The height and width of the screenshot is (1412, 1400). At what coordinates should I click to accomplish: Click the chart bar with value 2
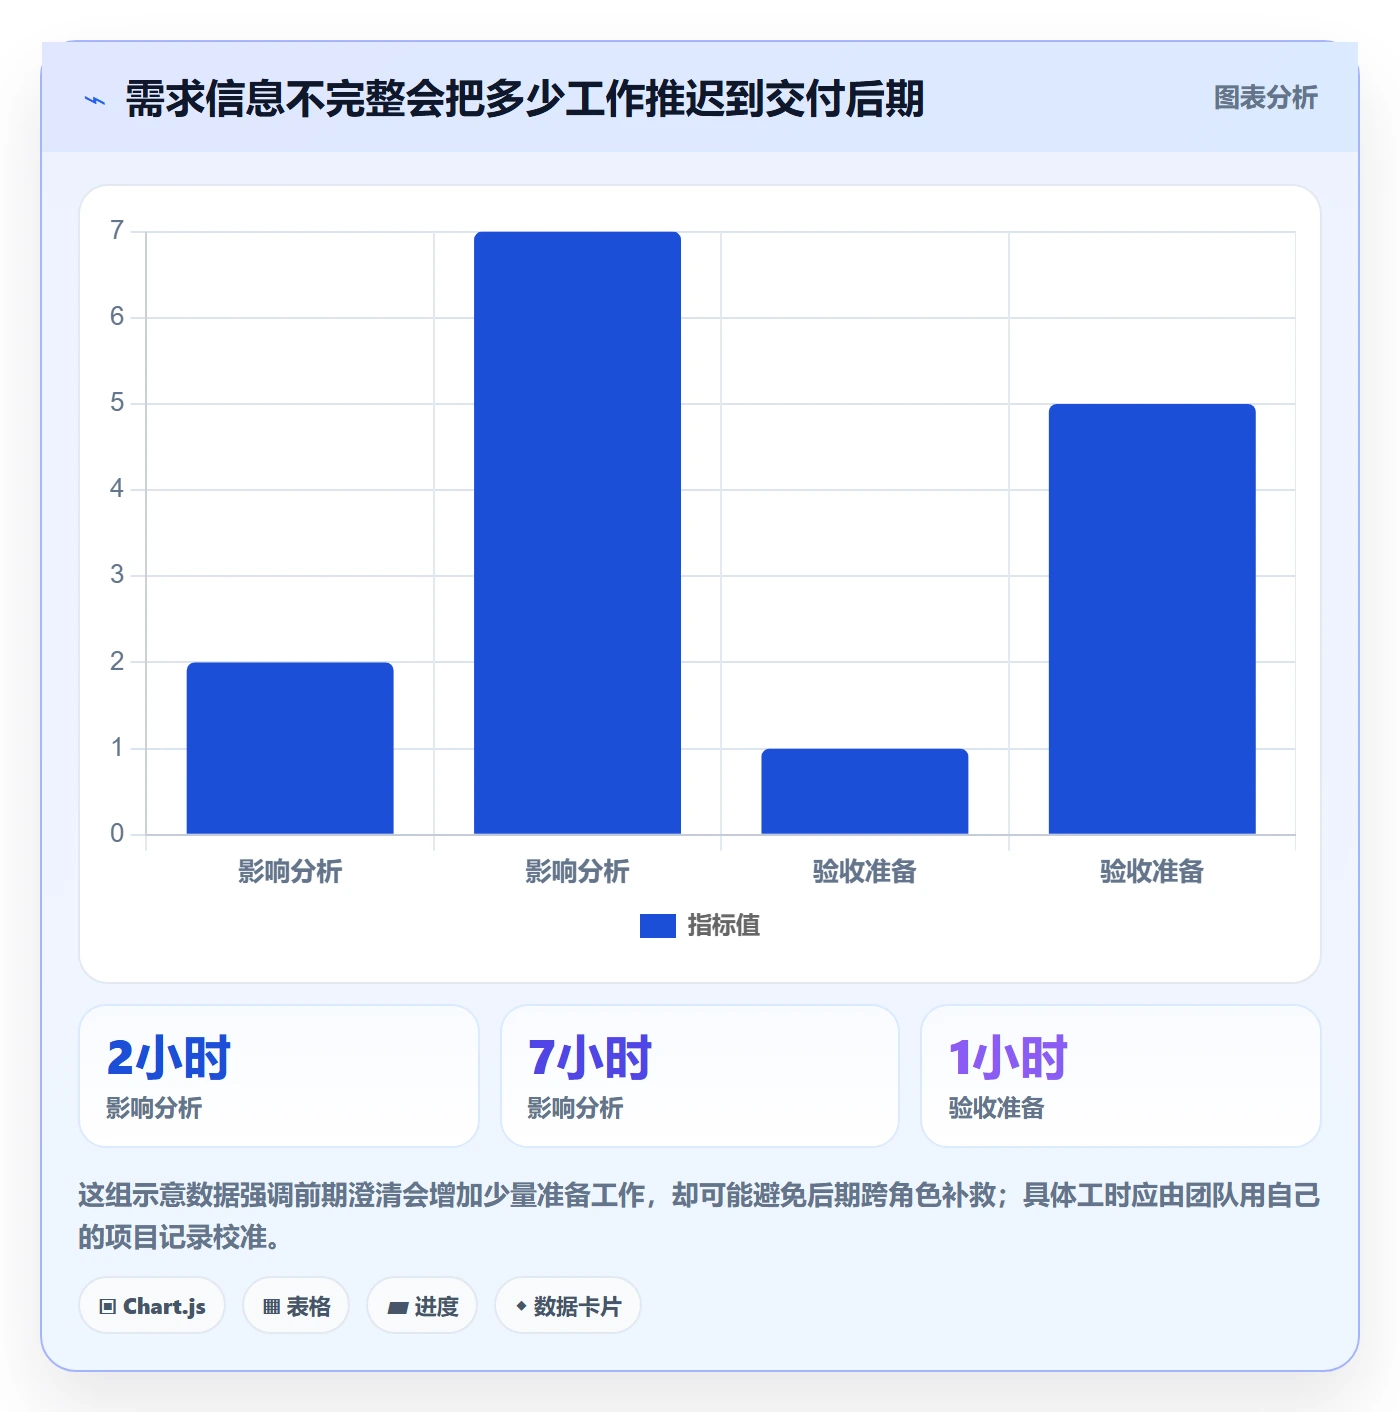pos(290,748)
